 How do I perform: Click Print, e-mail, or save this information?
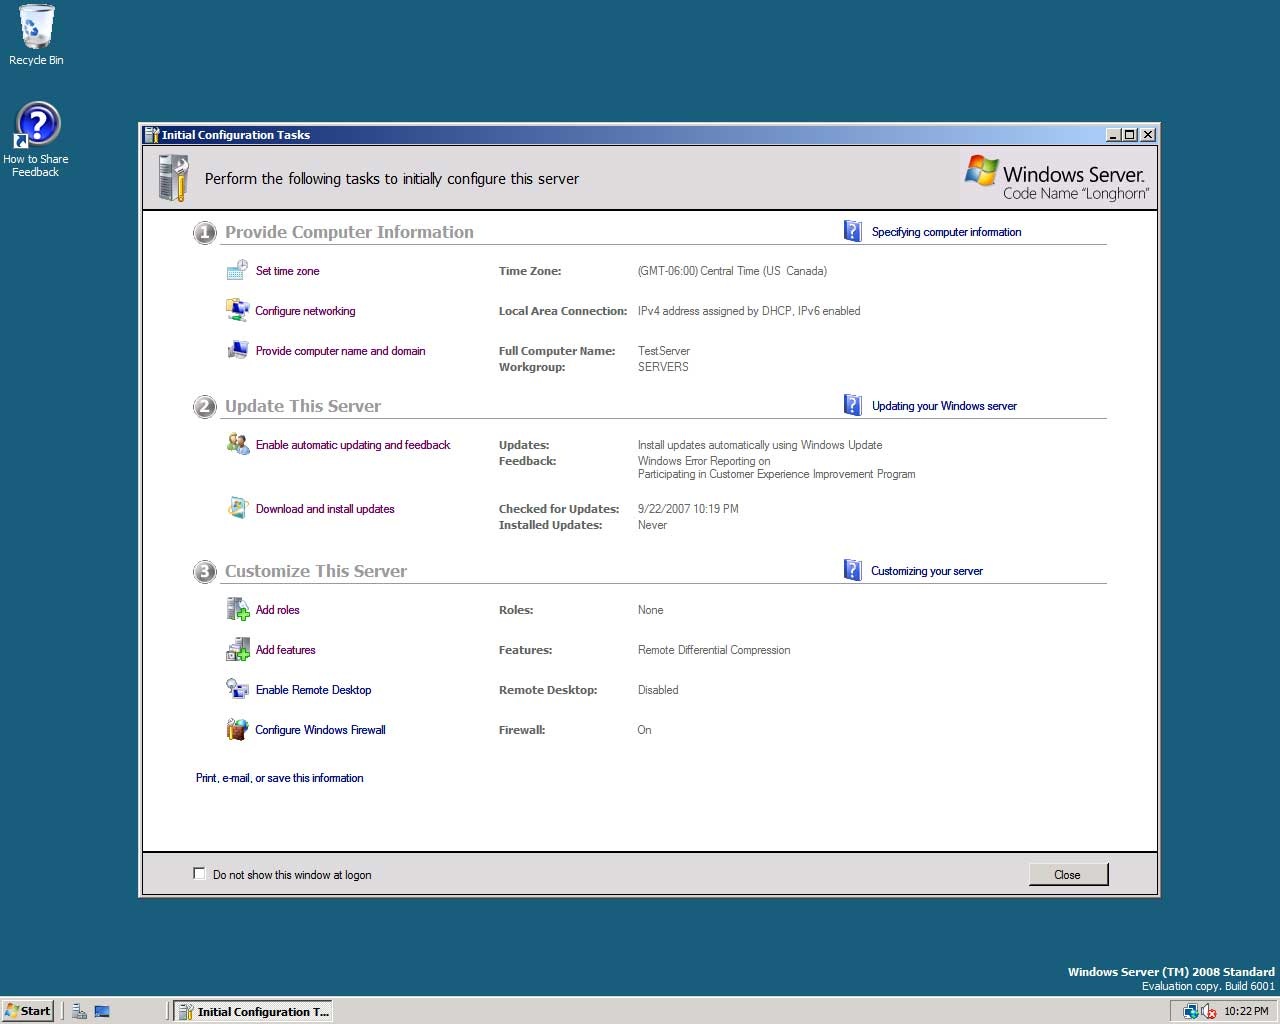279,778
